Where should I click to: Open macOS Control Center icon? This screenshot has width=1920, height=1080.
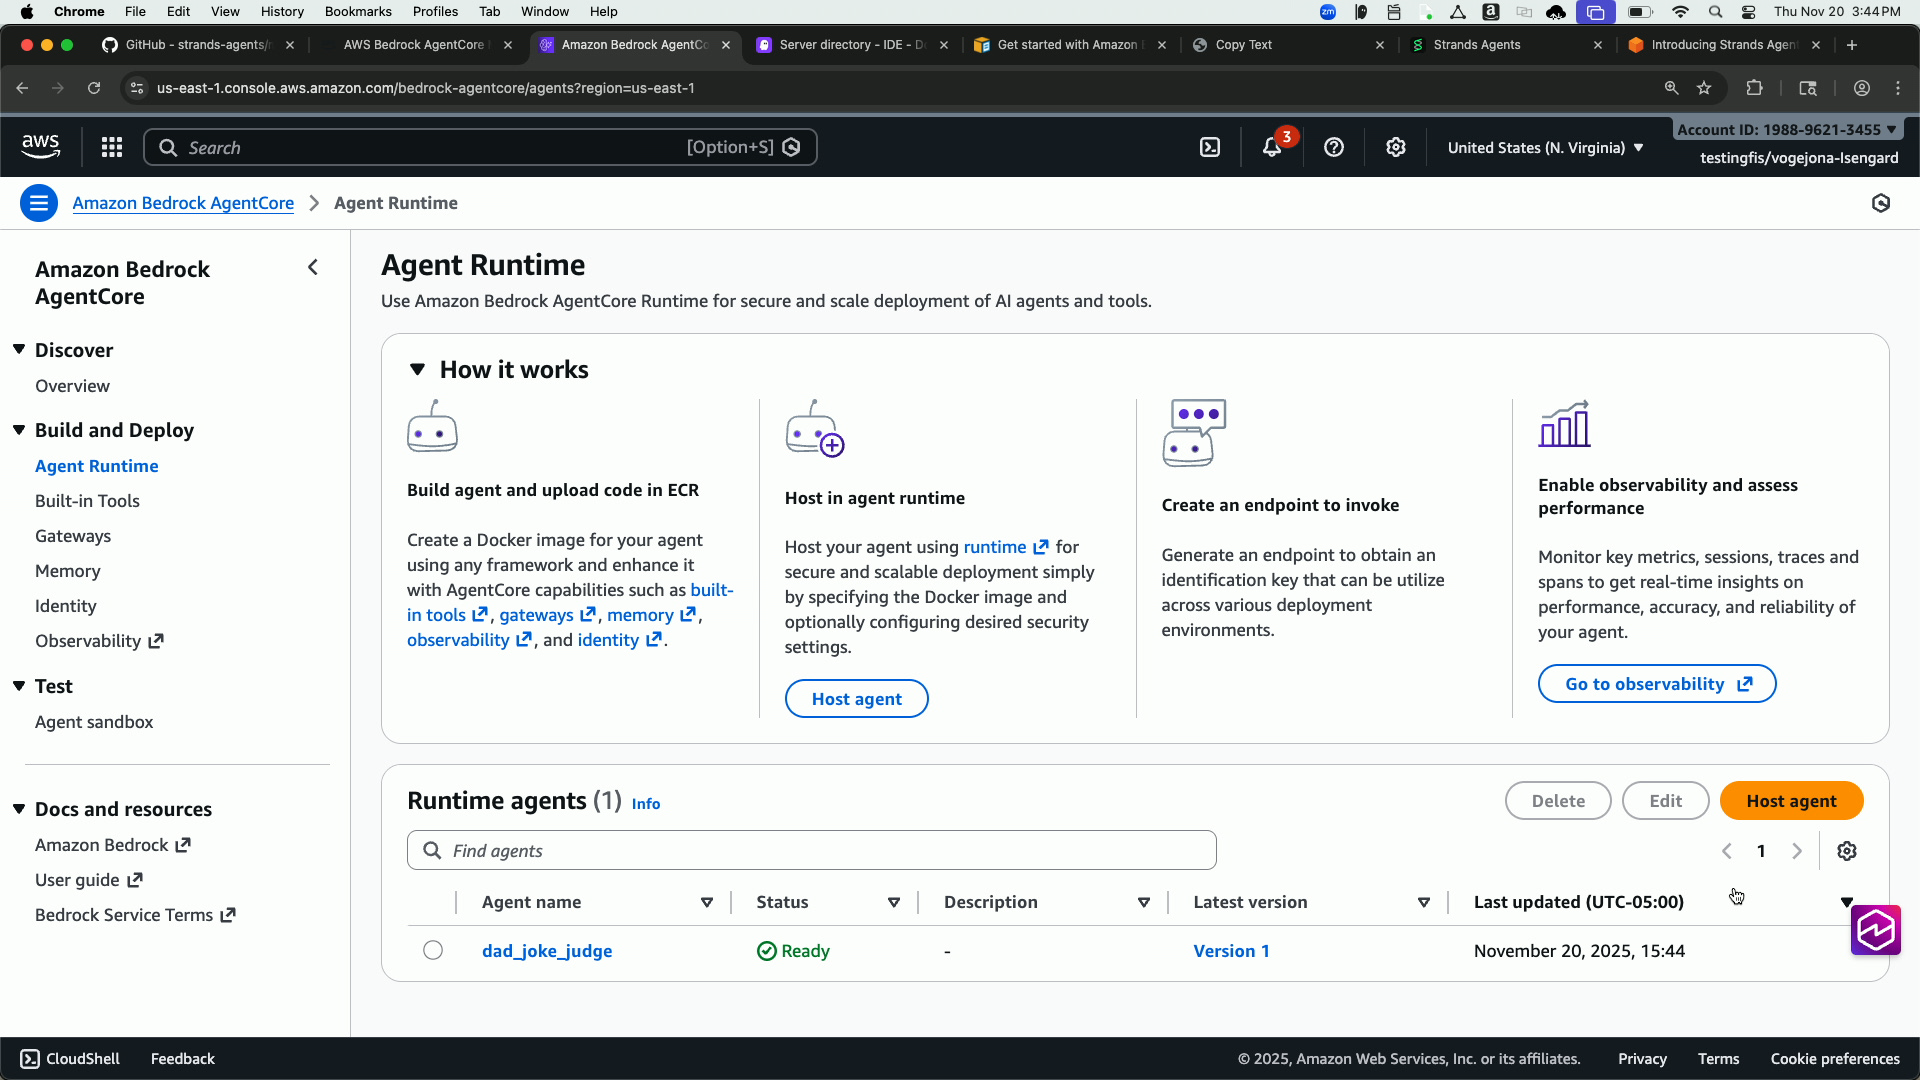click(x=1749, y=12)
